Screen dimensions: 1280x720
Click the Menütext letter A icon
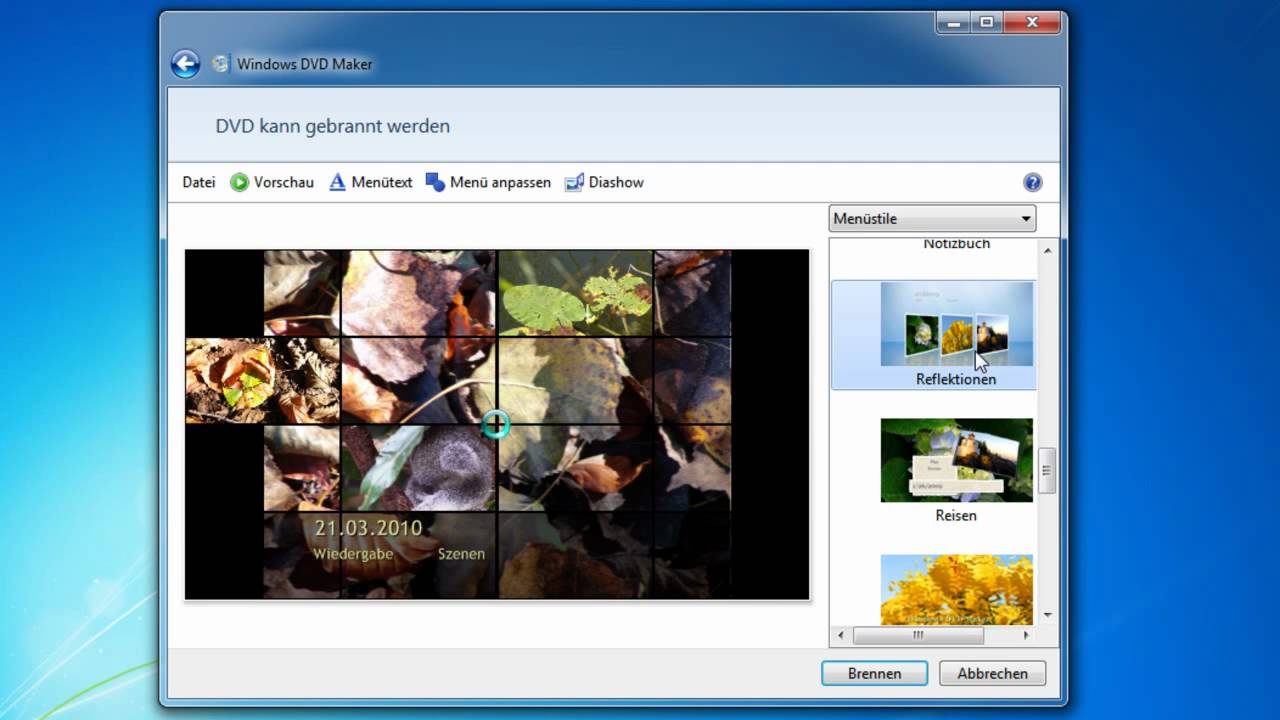coord(337,182)
